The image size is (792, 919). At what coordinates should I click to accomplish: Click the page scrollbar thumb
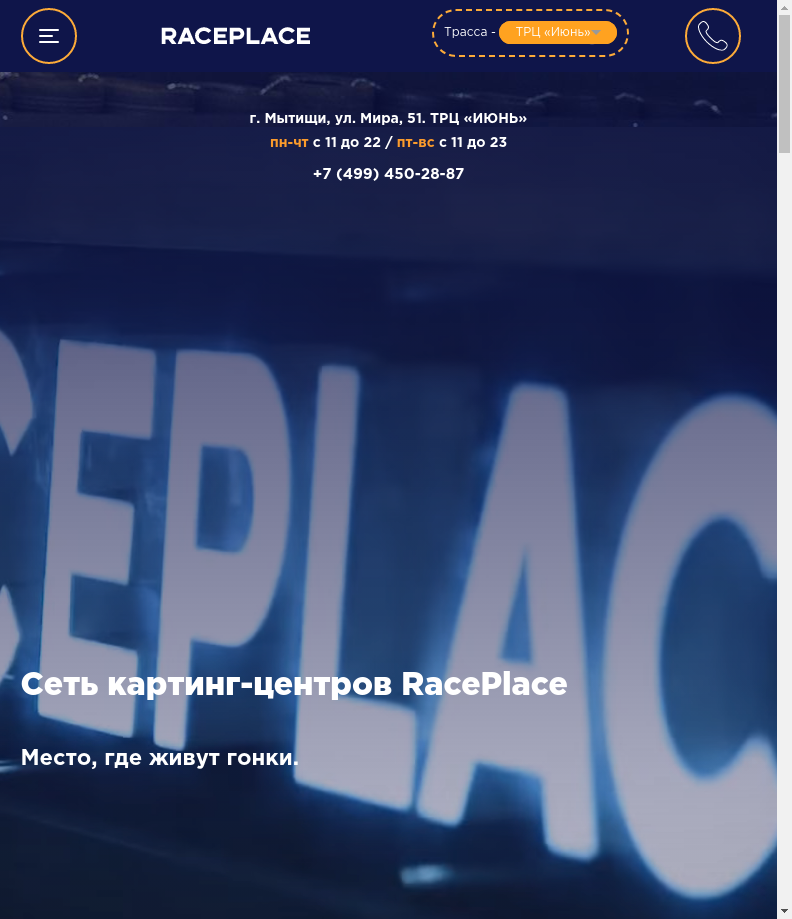coord(784,84)
